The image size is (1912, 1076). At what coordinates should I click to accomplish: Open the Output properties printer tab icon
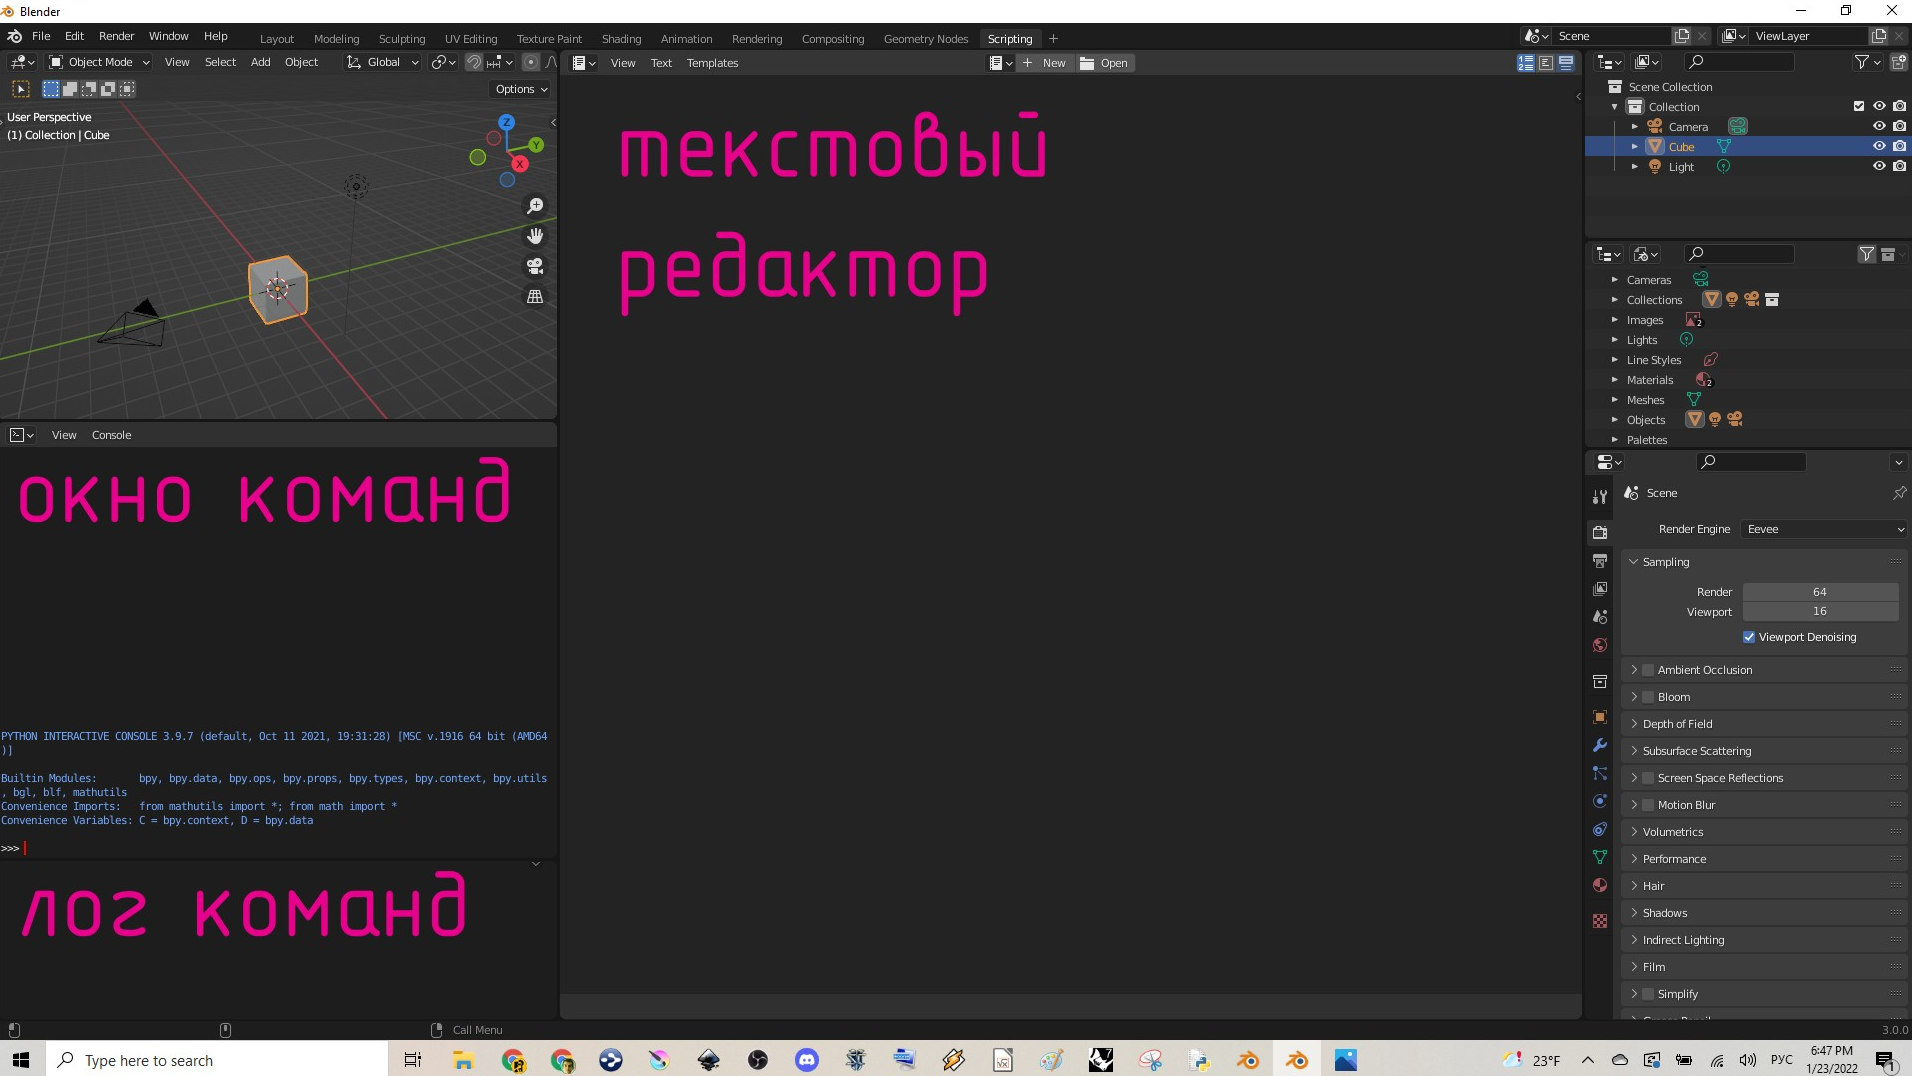point(1600,561)
